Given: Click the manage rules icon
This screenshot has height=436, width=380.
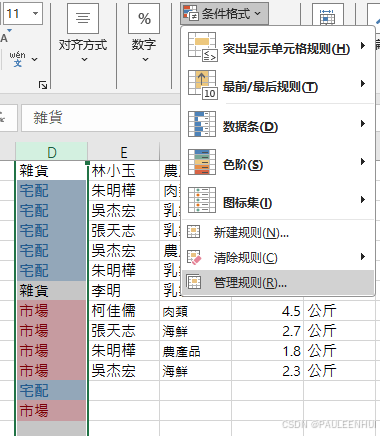Looking at the screenshot, I should tap(194, 282).
